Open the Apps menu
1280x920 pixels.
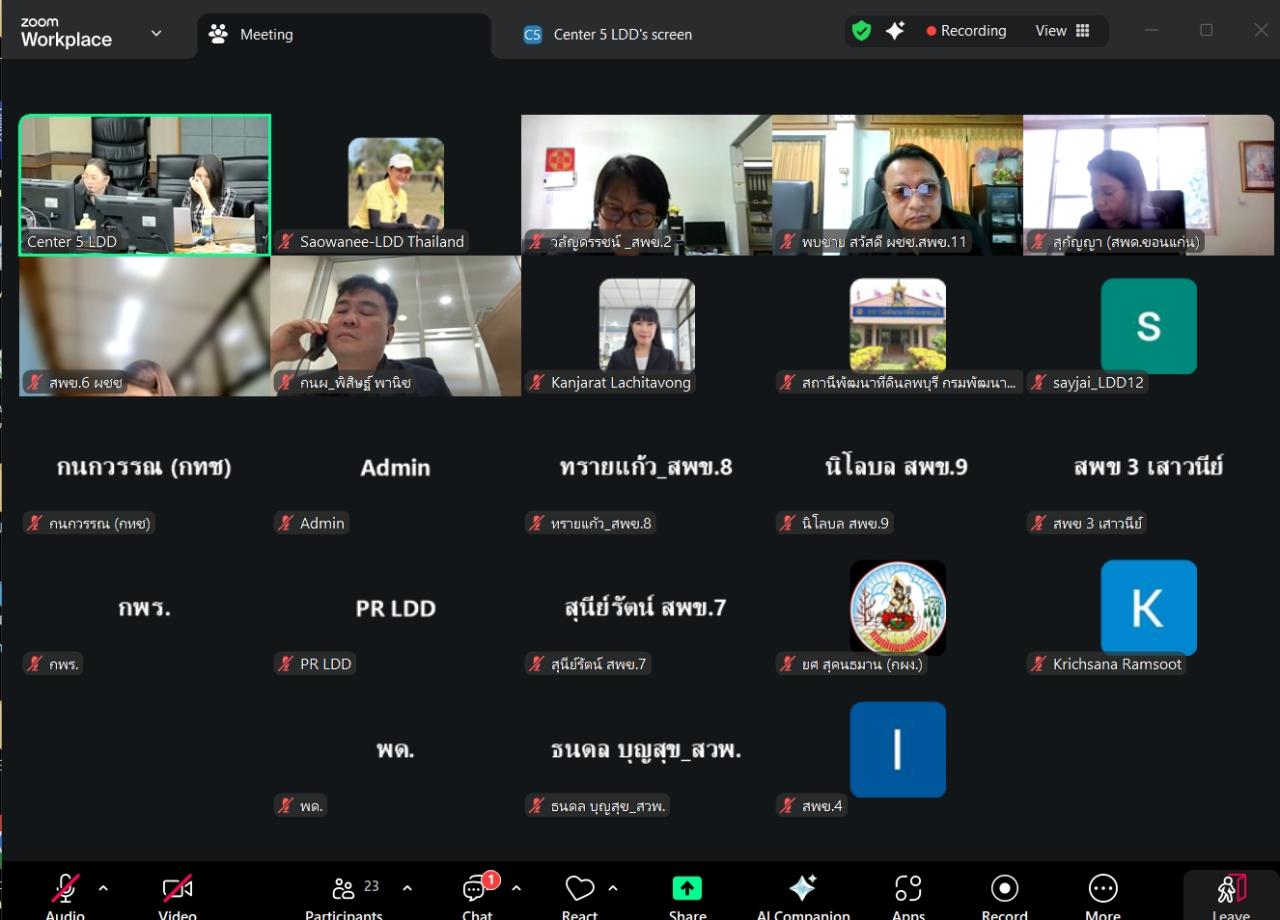908,890
